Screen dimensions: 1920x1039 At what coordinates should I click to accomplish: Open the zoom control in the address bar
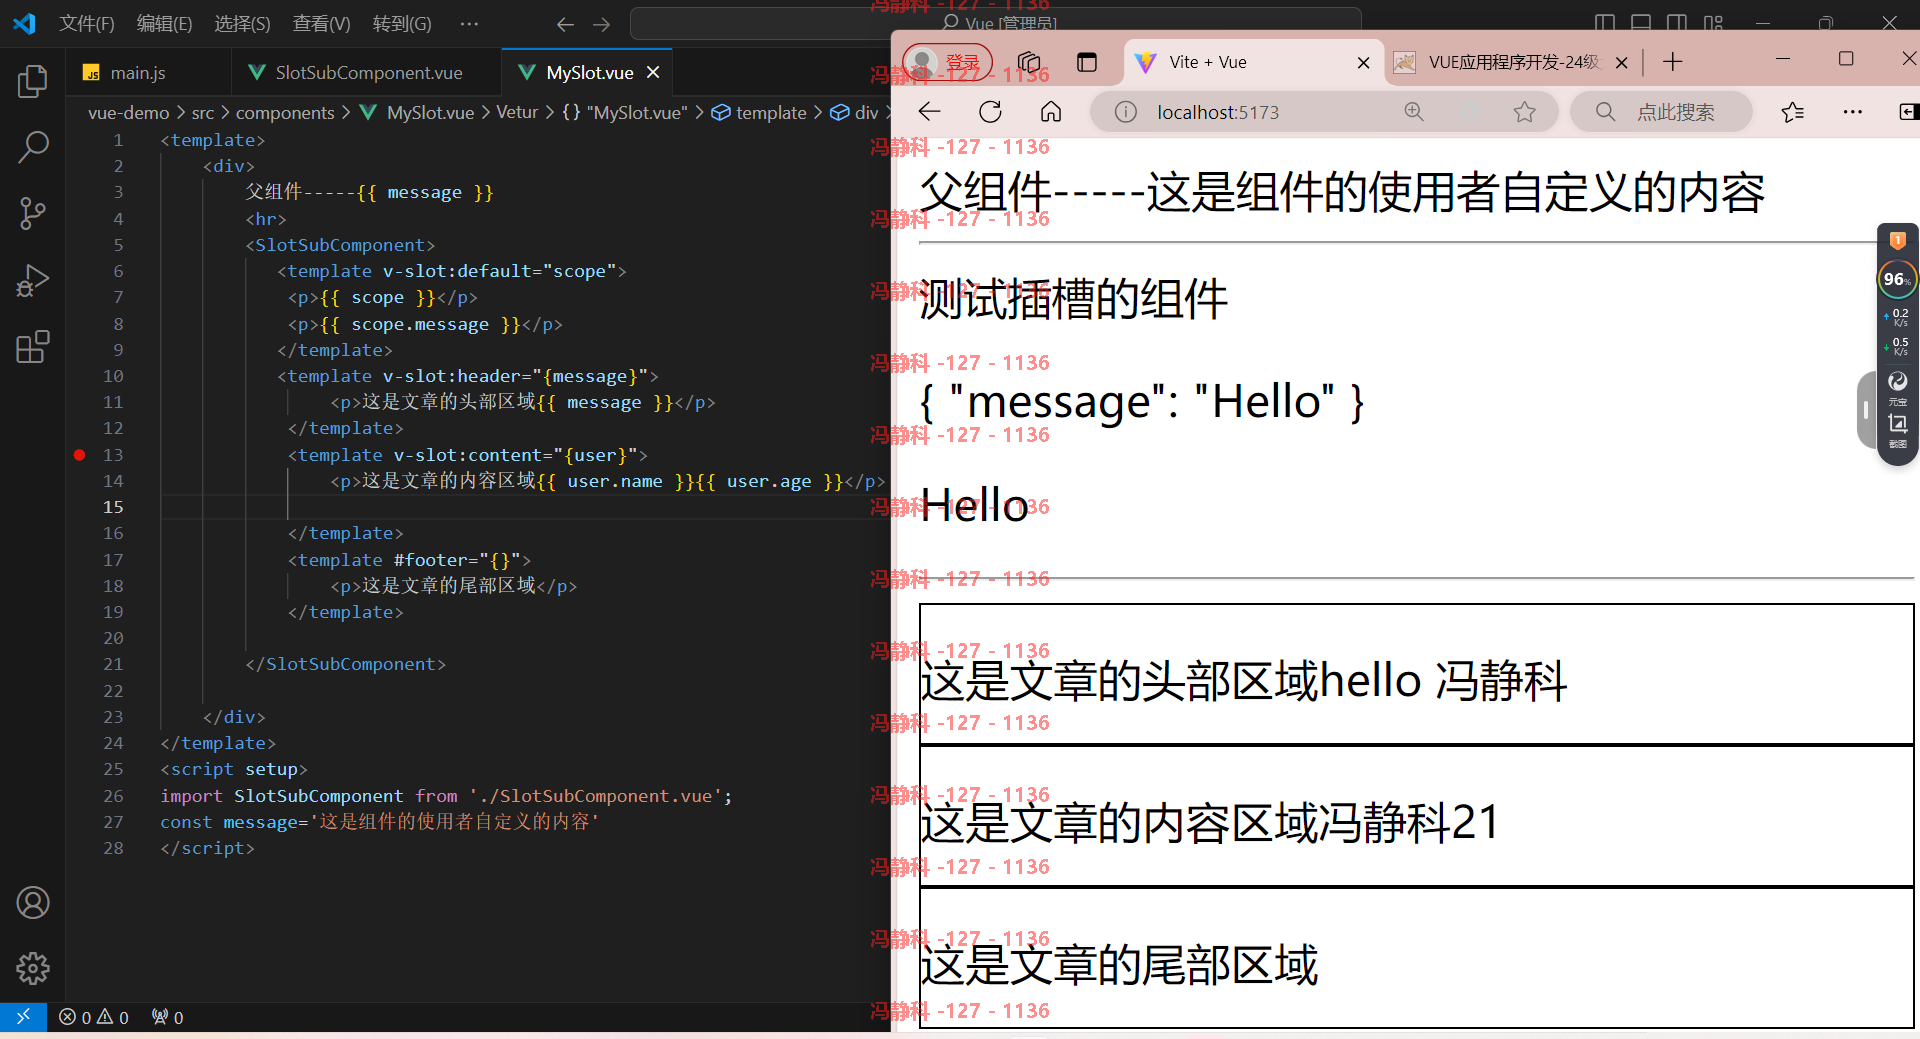(1414, 112)
